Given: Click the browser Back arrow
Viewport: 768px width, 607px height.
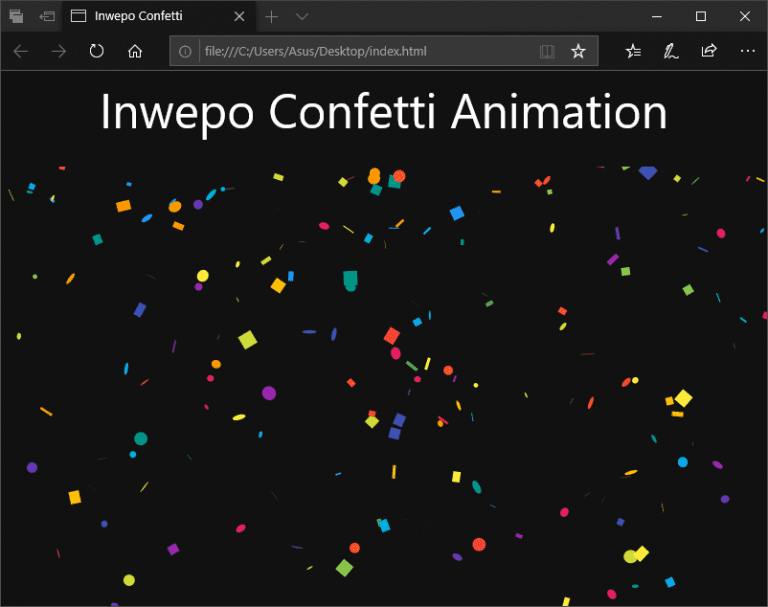Looking at the screenshot, I should coord(21,51).
